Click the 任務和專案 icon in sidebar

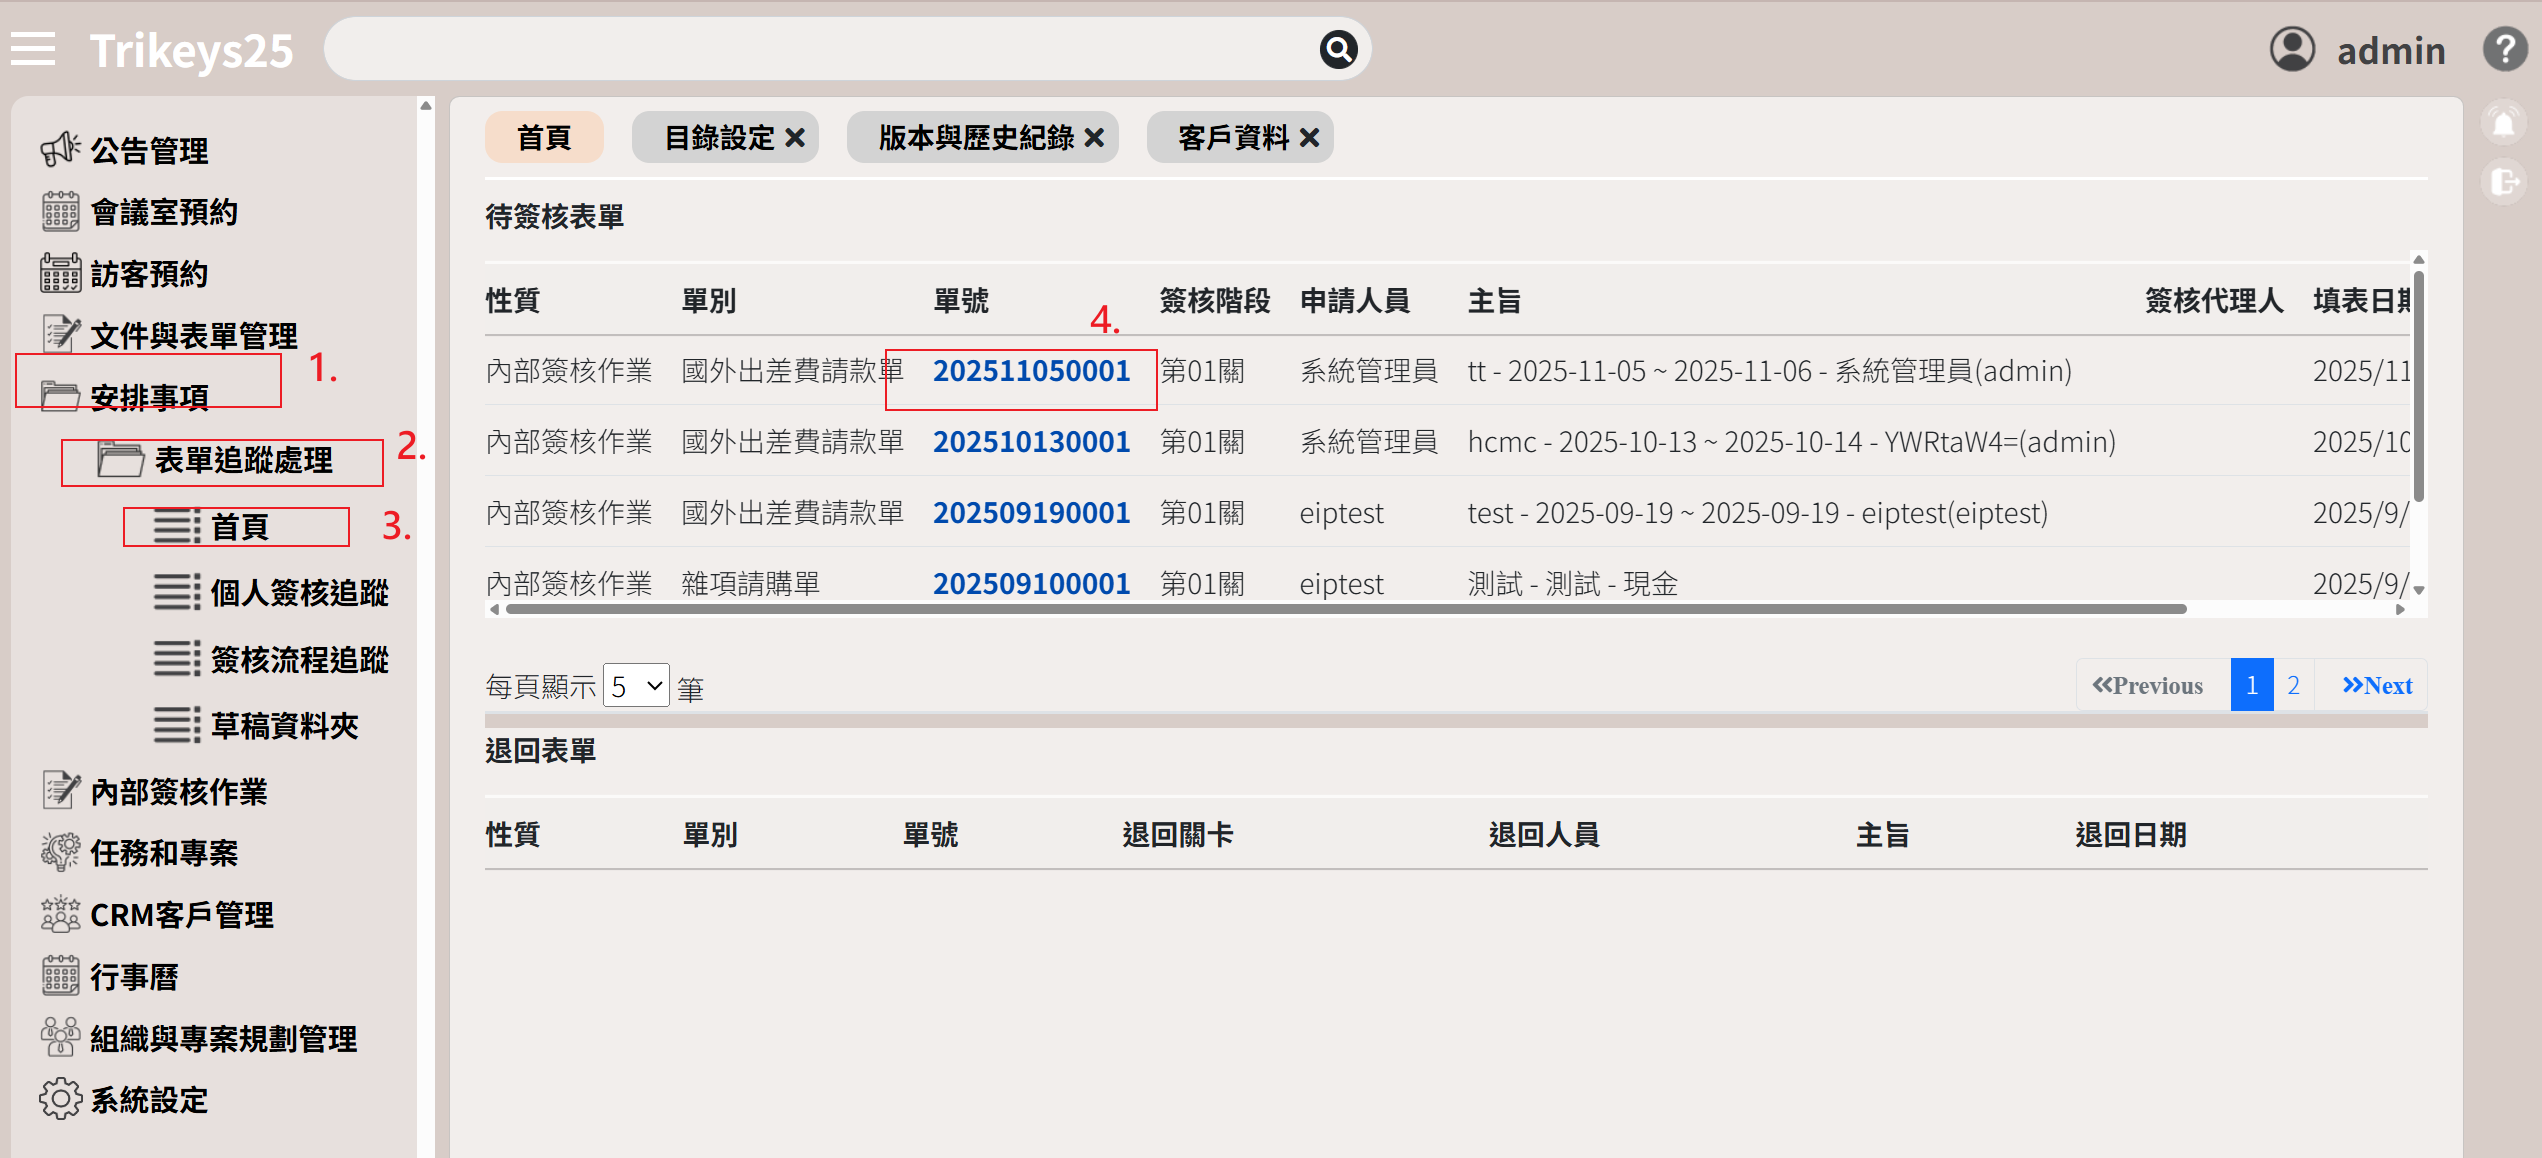click(60, 852)
